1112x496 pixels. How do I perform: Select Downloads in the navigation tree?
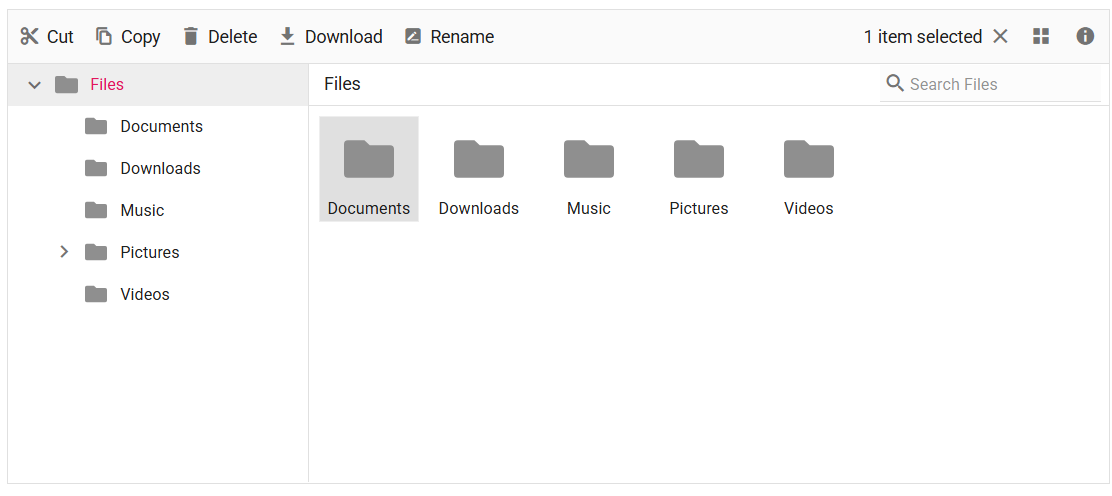pyautogui.click(x=160, y=169)
